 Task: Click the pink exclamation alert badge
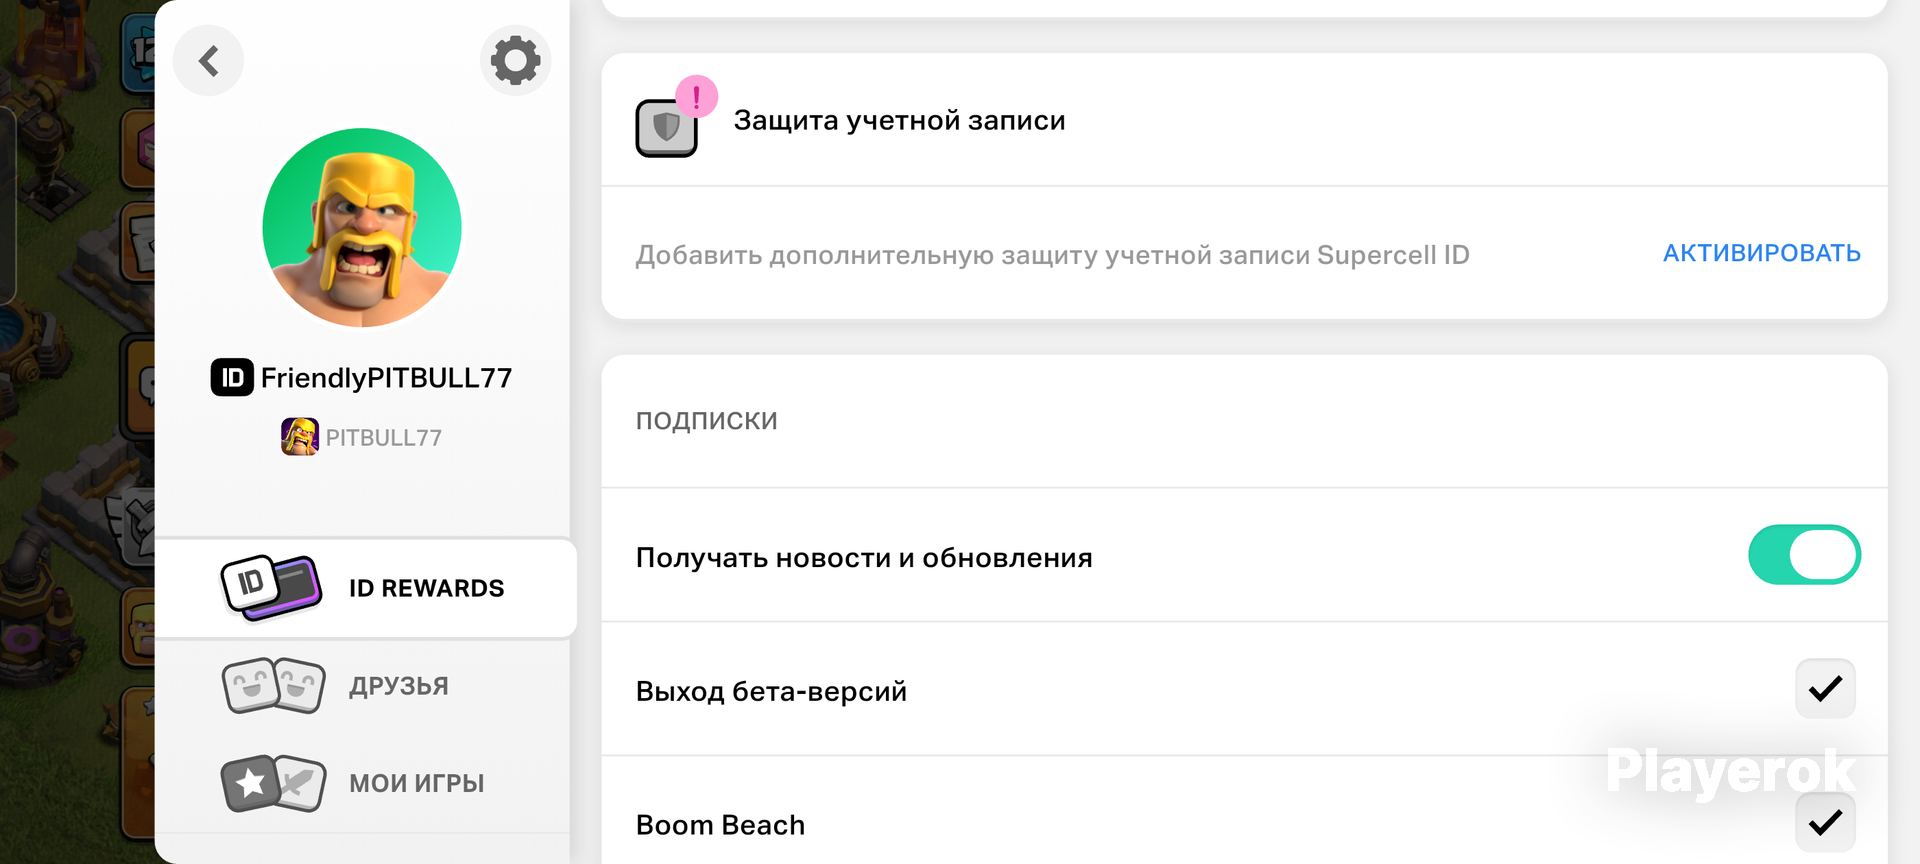coord(696,97)
